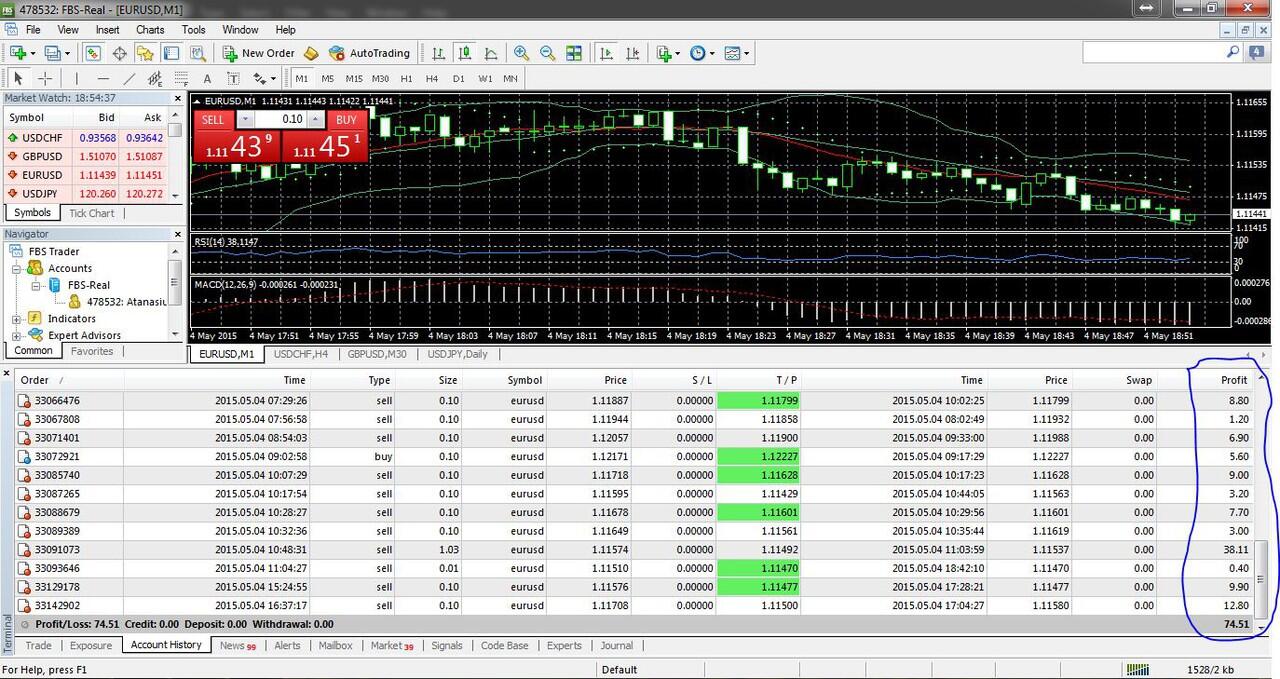Select the Fibonacci Retracement tool
This screenshot has height=679, width=1280.
tap(181, 78)
